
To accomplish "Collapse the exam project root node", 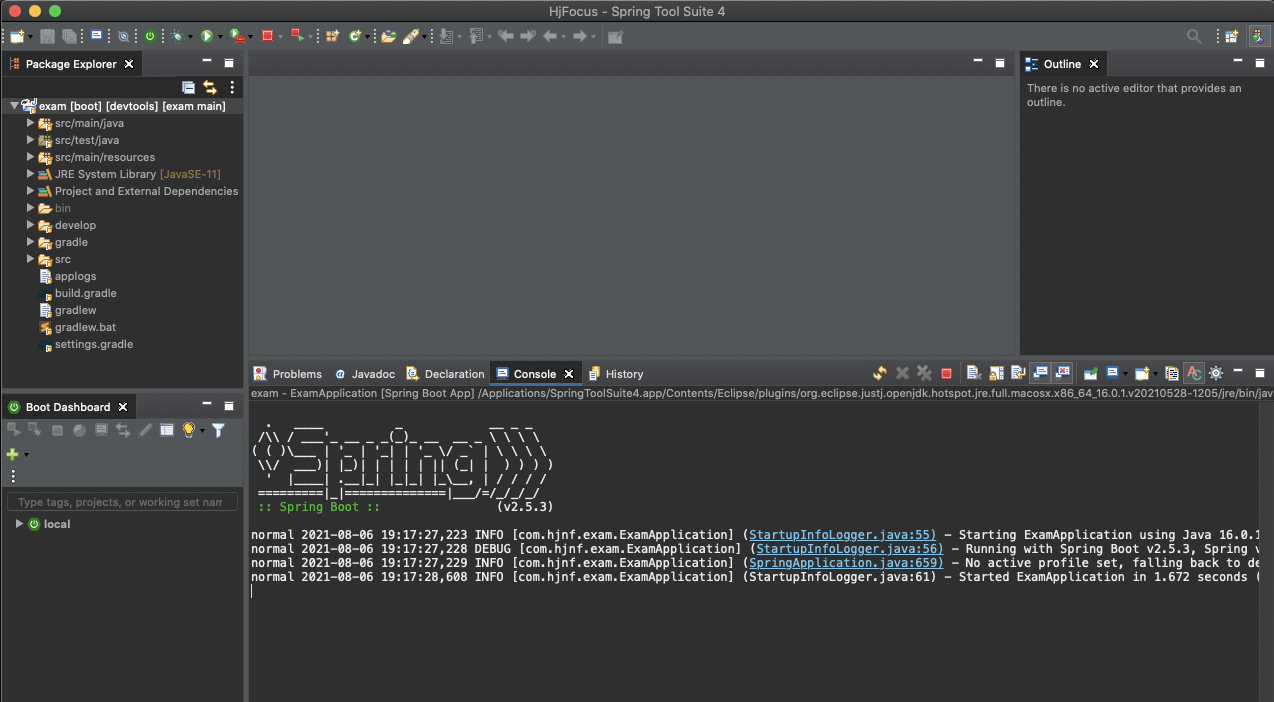I will 14,106.
